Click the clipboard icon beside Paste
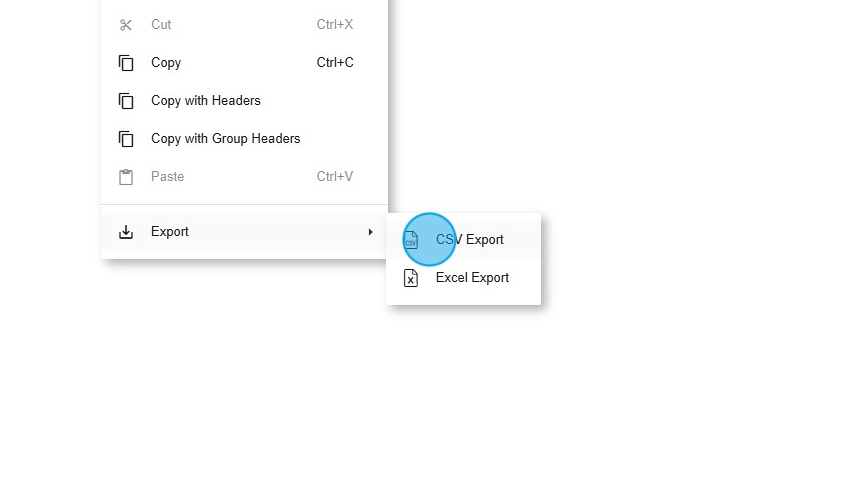 126,177
